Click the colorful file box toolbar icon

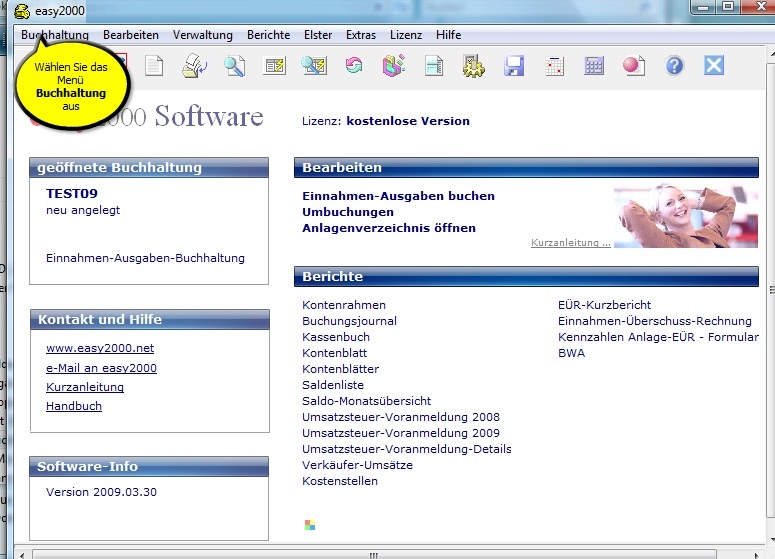click(394, 65)
